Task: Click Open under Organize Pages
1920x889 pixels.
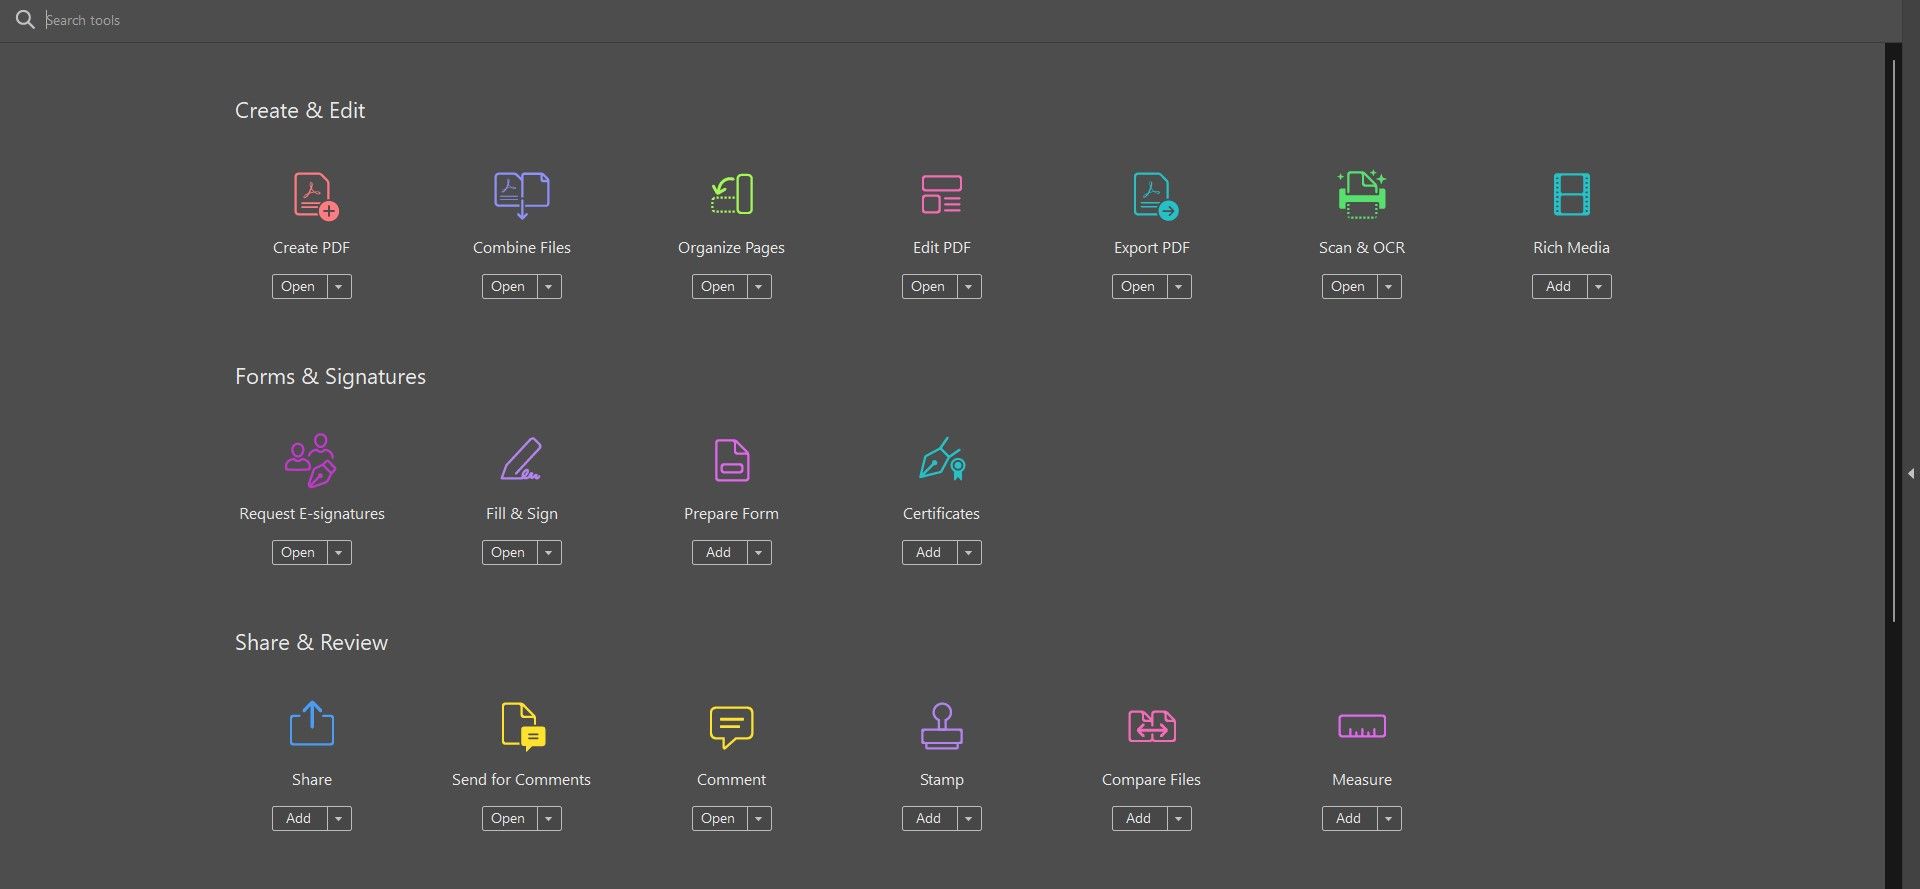Action: coord(719,287)
